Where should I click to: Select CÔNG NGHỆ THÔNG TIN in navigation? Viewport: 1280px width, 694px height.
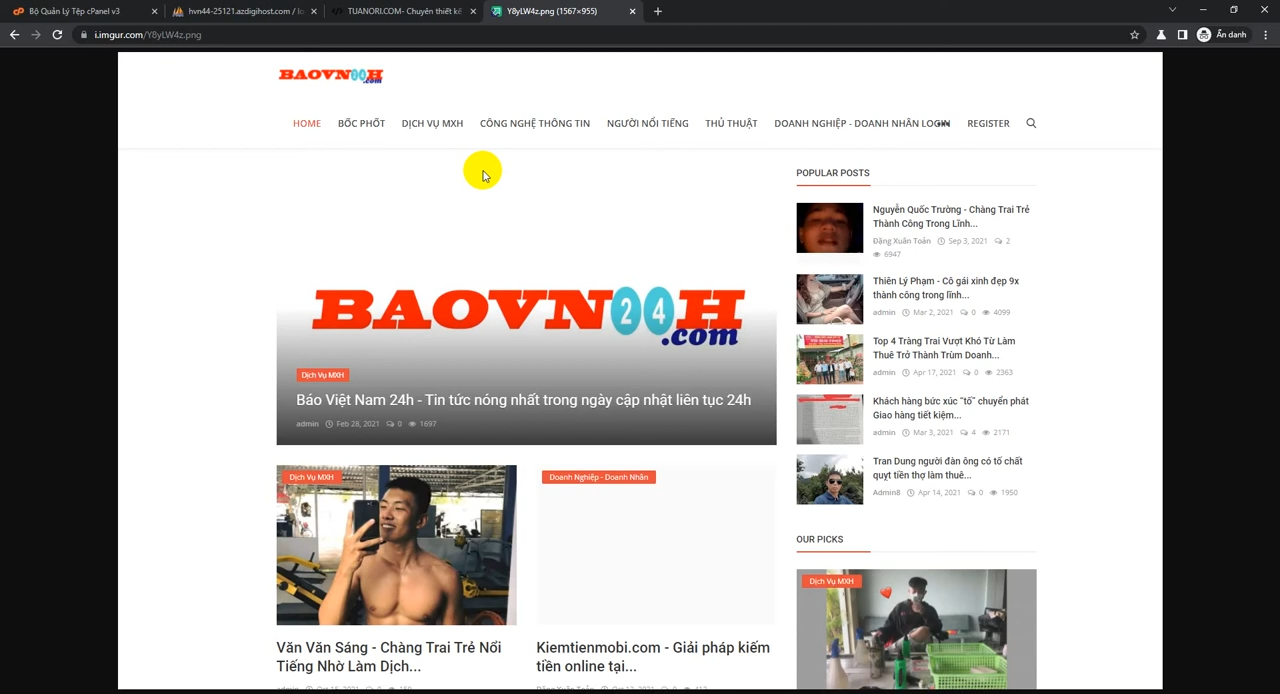(534, 123)
